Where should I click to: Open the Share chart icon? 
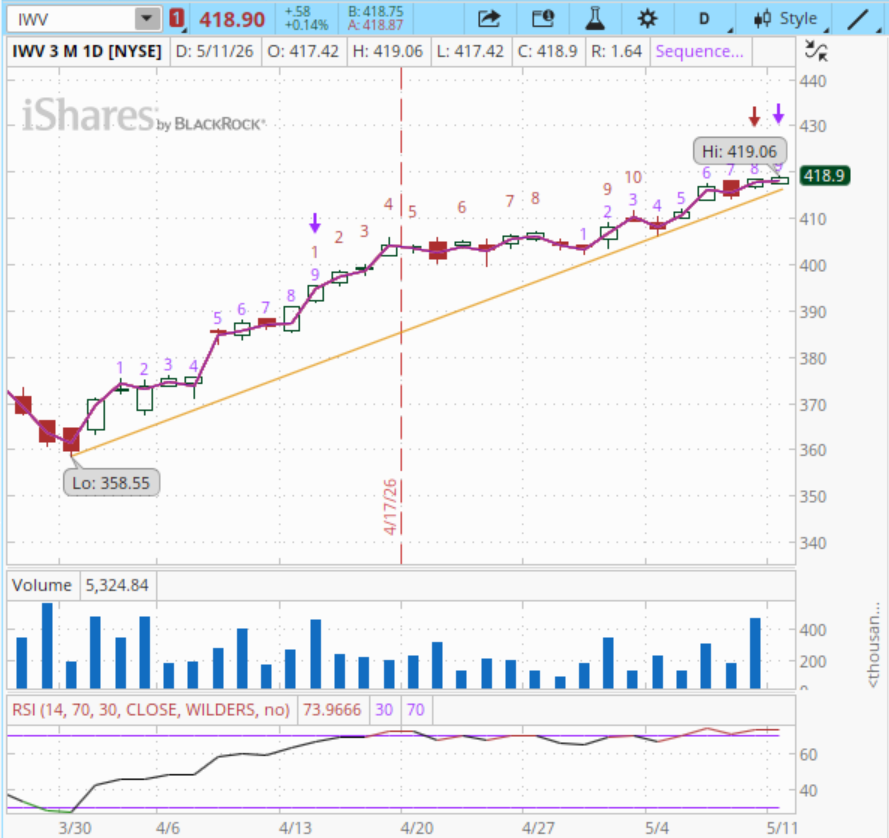click(489, 19)
